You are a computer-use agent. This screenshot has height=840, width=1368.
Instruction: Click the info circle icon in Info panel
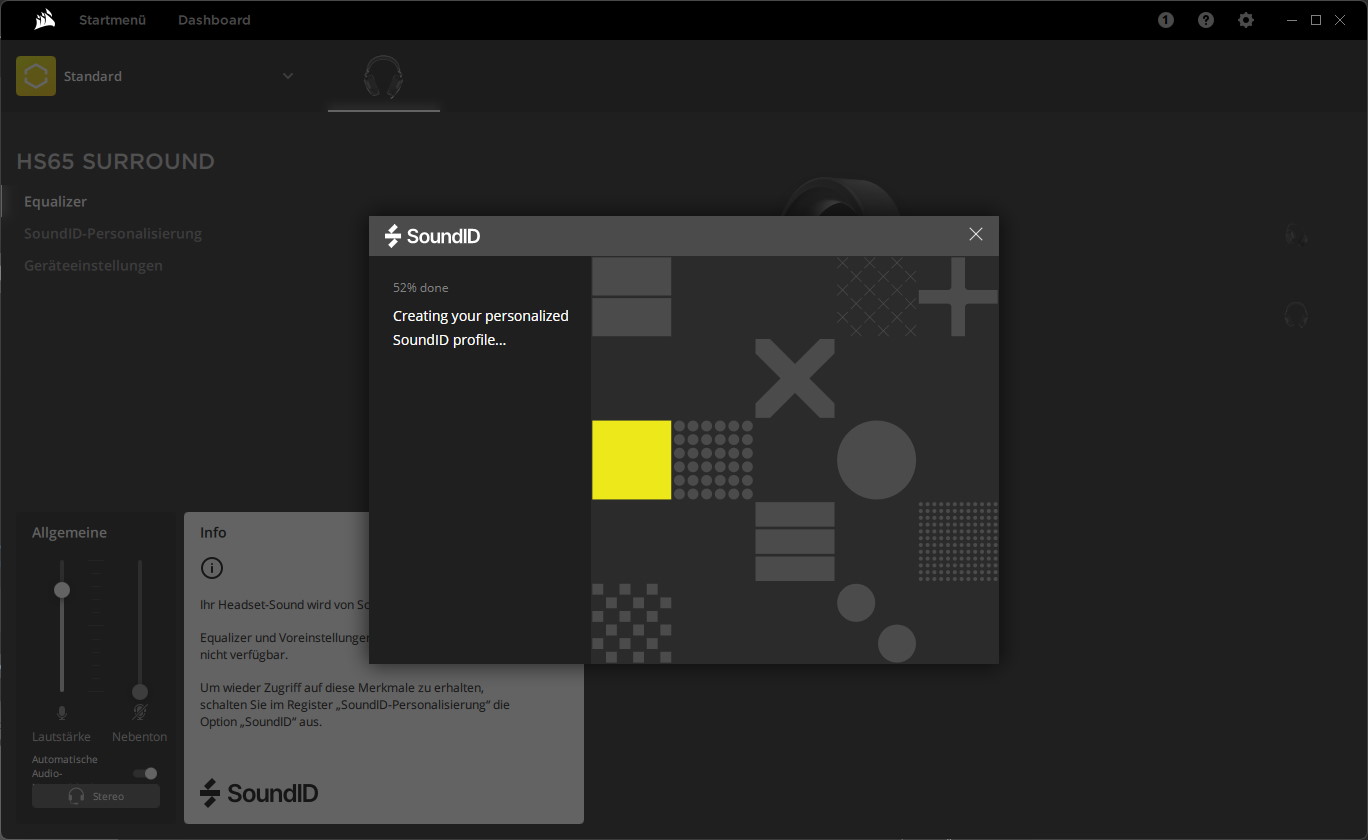click(212, 568)
